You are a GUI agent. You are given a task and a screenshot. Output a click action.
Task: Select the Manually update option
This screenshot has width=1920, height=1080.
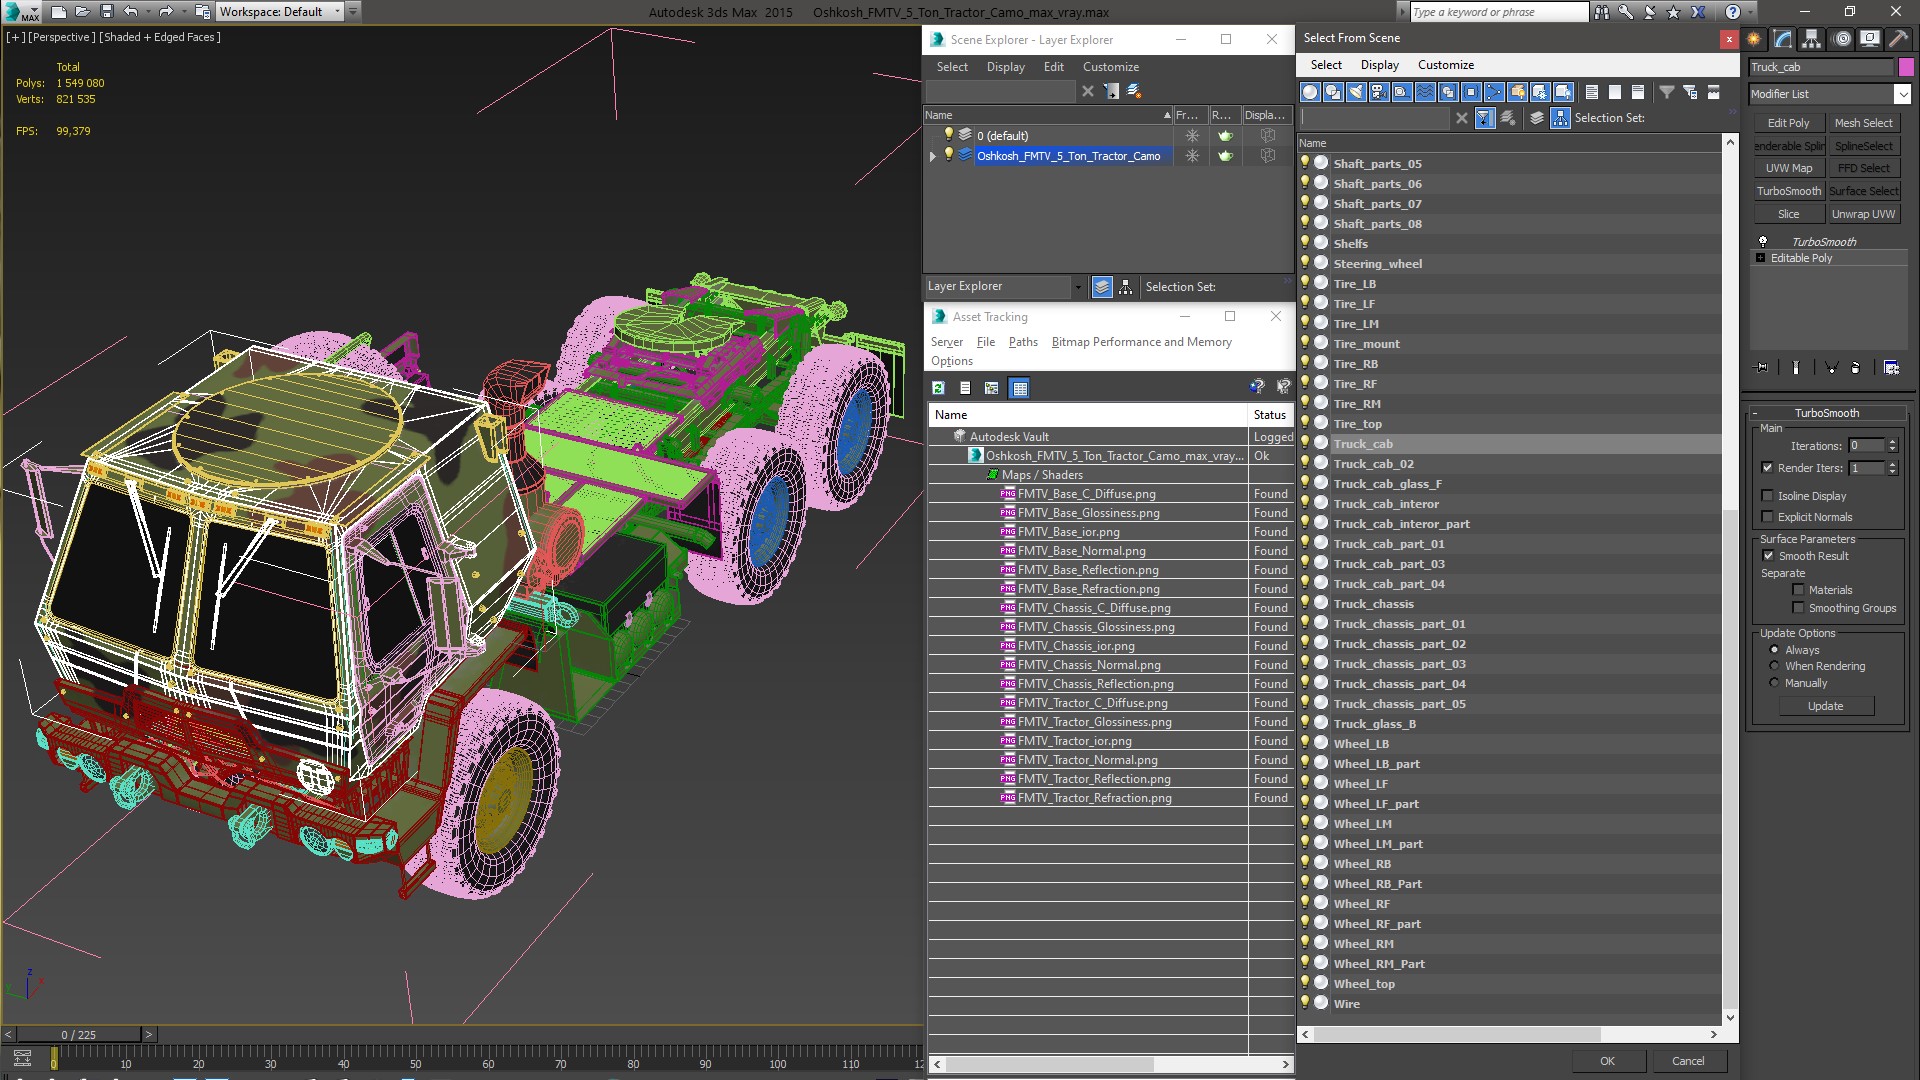click(x=1775, y=683)
